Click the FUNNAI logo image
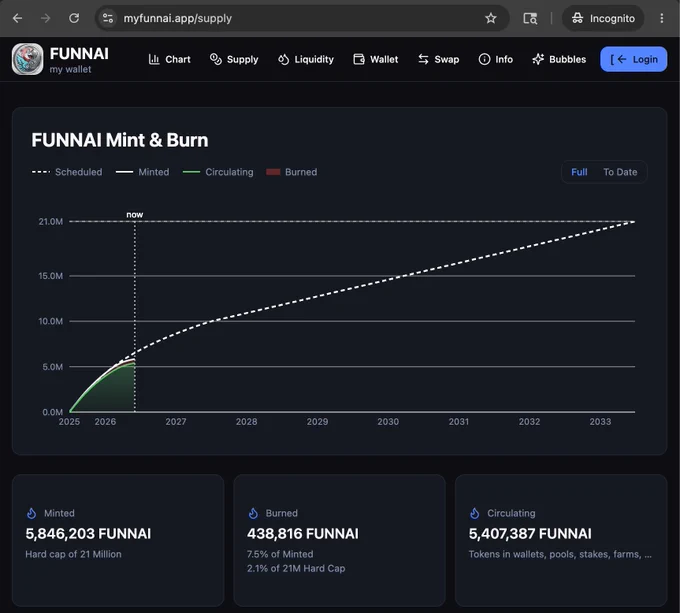This screenshot has width=680, height=613. pos(27,59)
